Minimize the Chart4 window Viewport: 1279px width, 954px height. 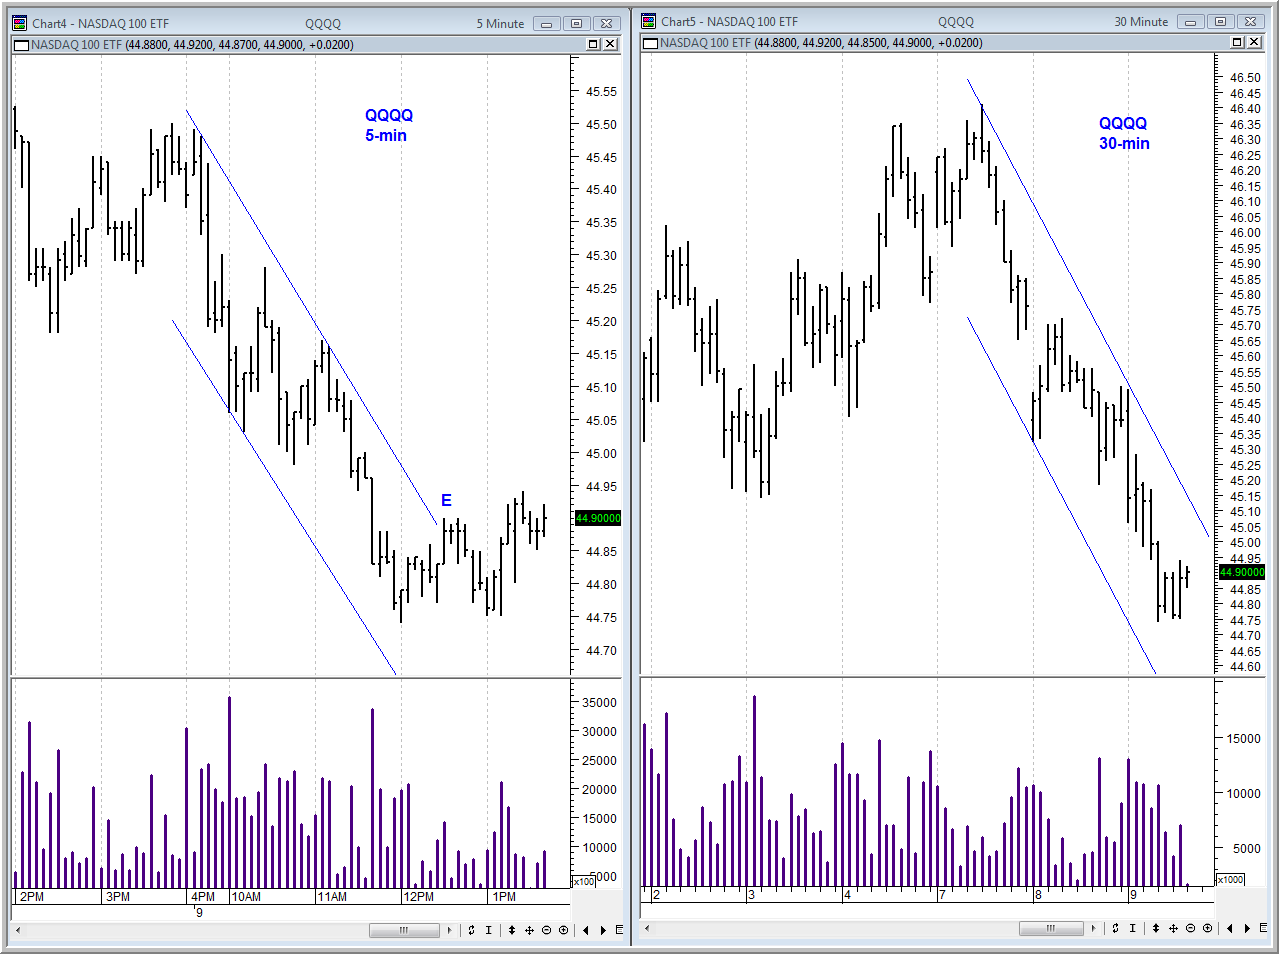[x=547, y=23]
